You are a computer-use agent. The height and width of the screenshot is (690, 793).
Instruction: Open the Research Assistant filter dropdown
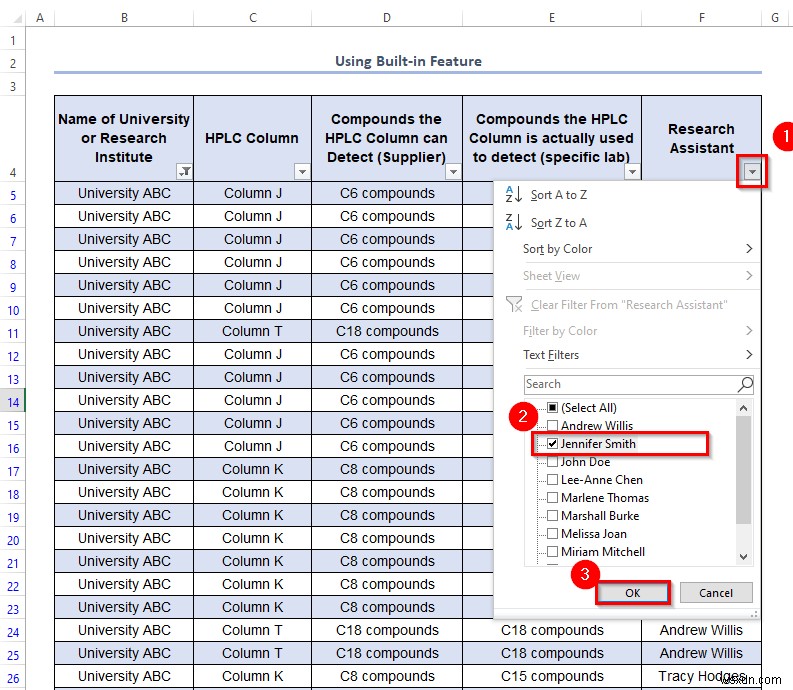coord(752,171)
